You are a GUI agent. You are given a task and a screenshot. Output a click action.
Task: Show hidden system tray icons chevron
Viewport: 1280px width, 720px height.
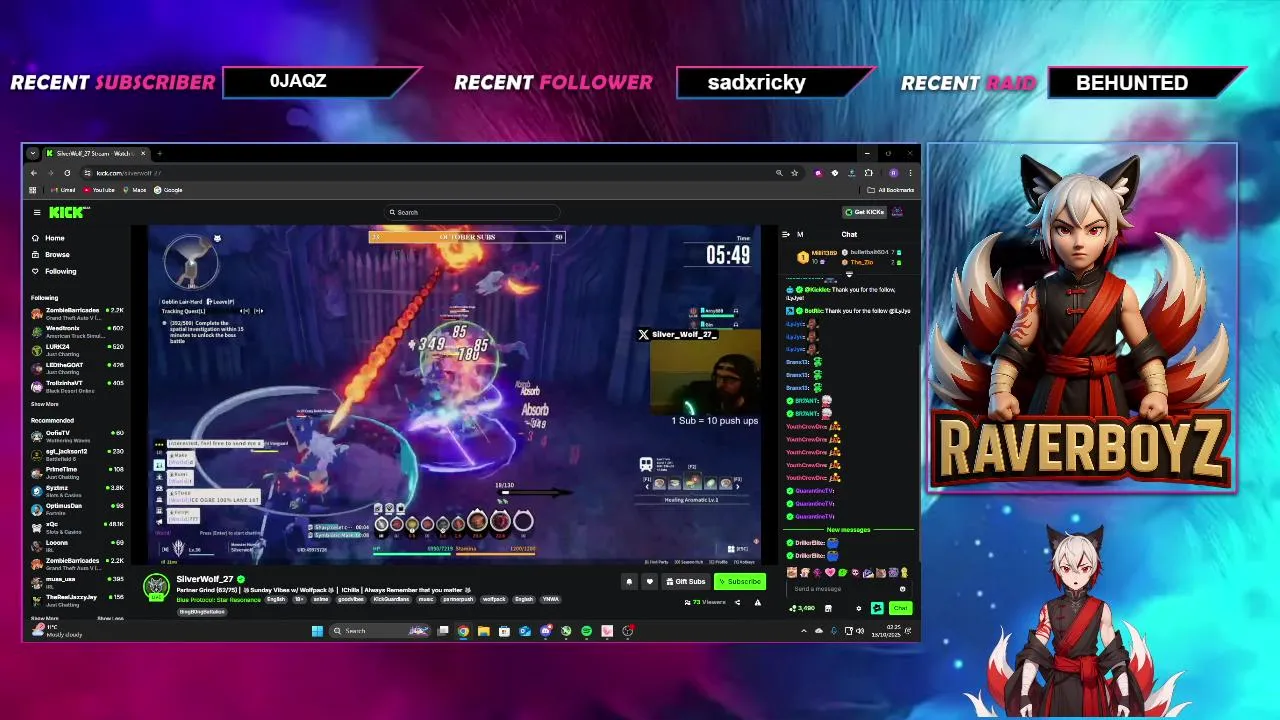(x=804, y=631)
